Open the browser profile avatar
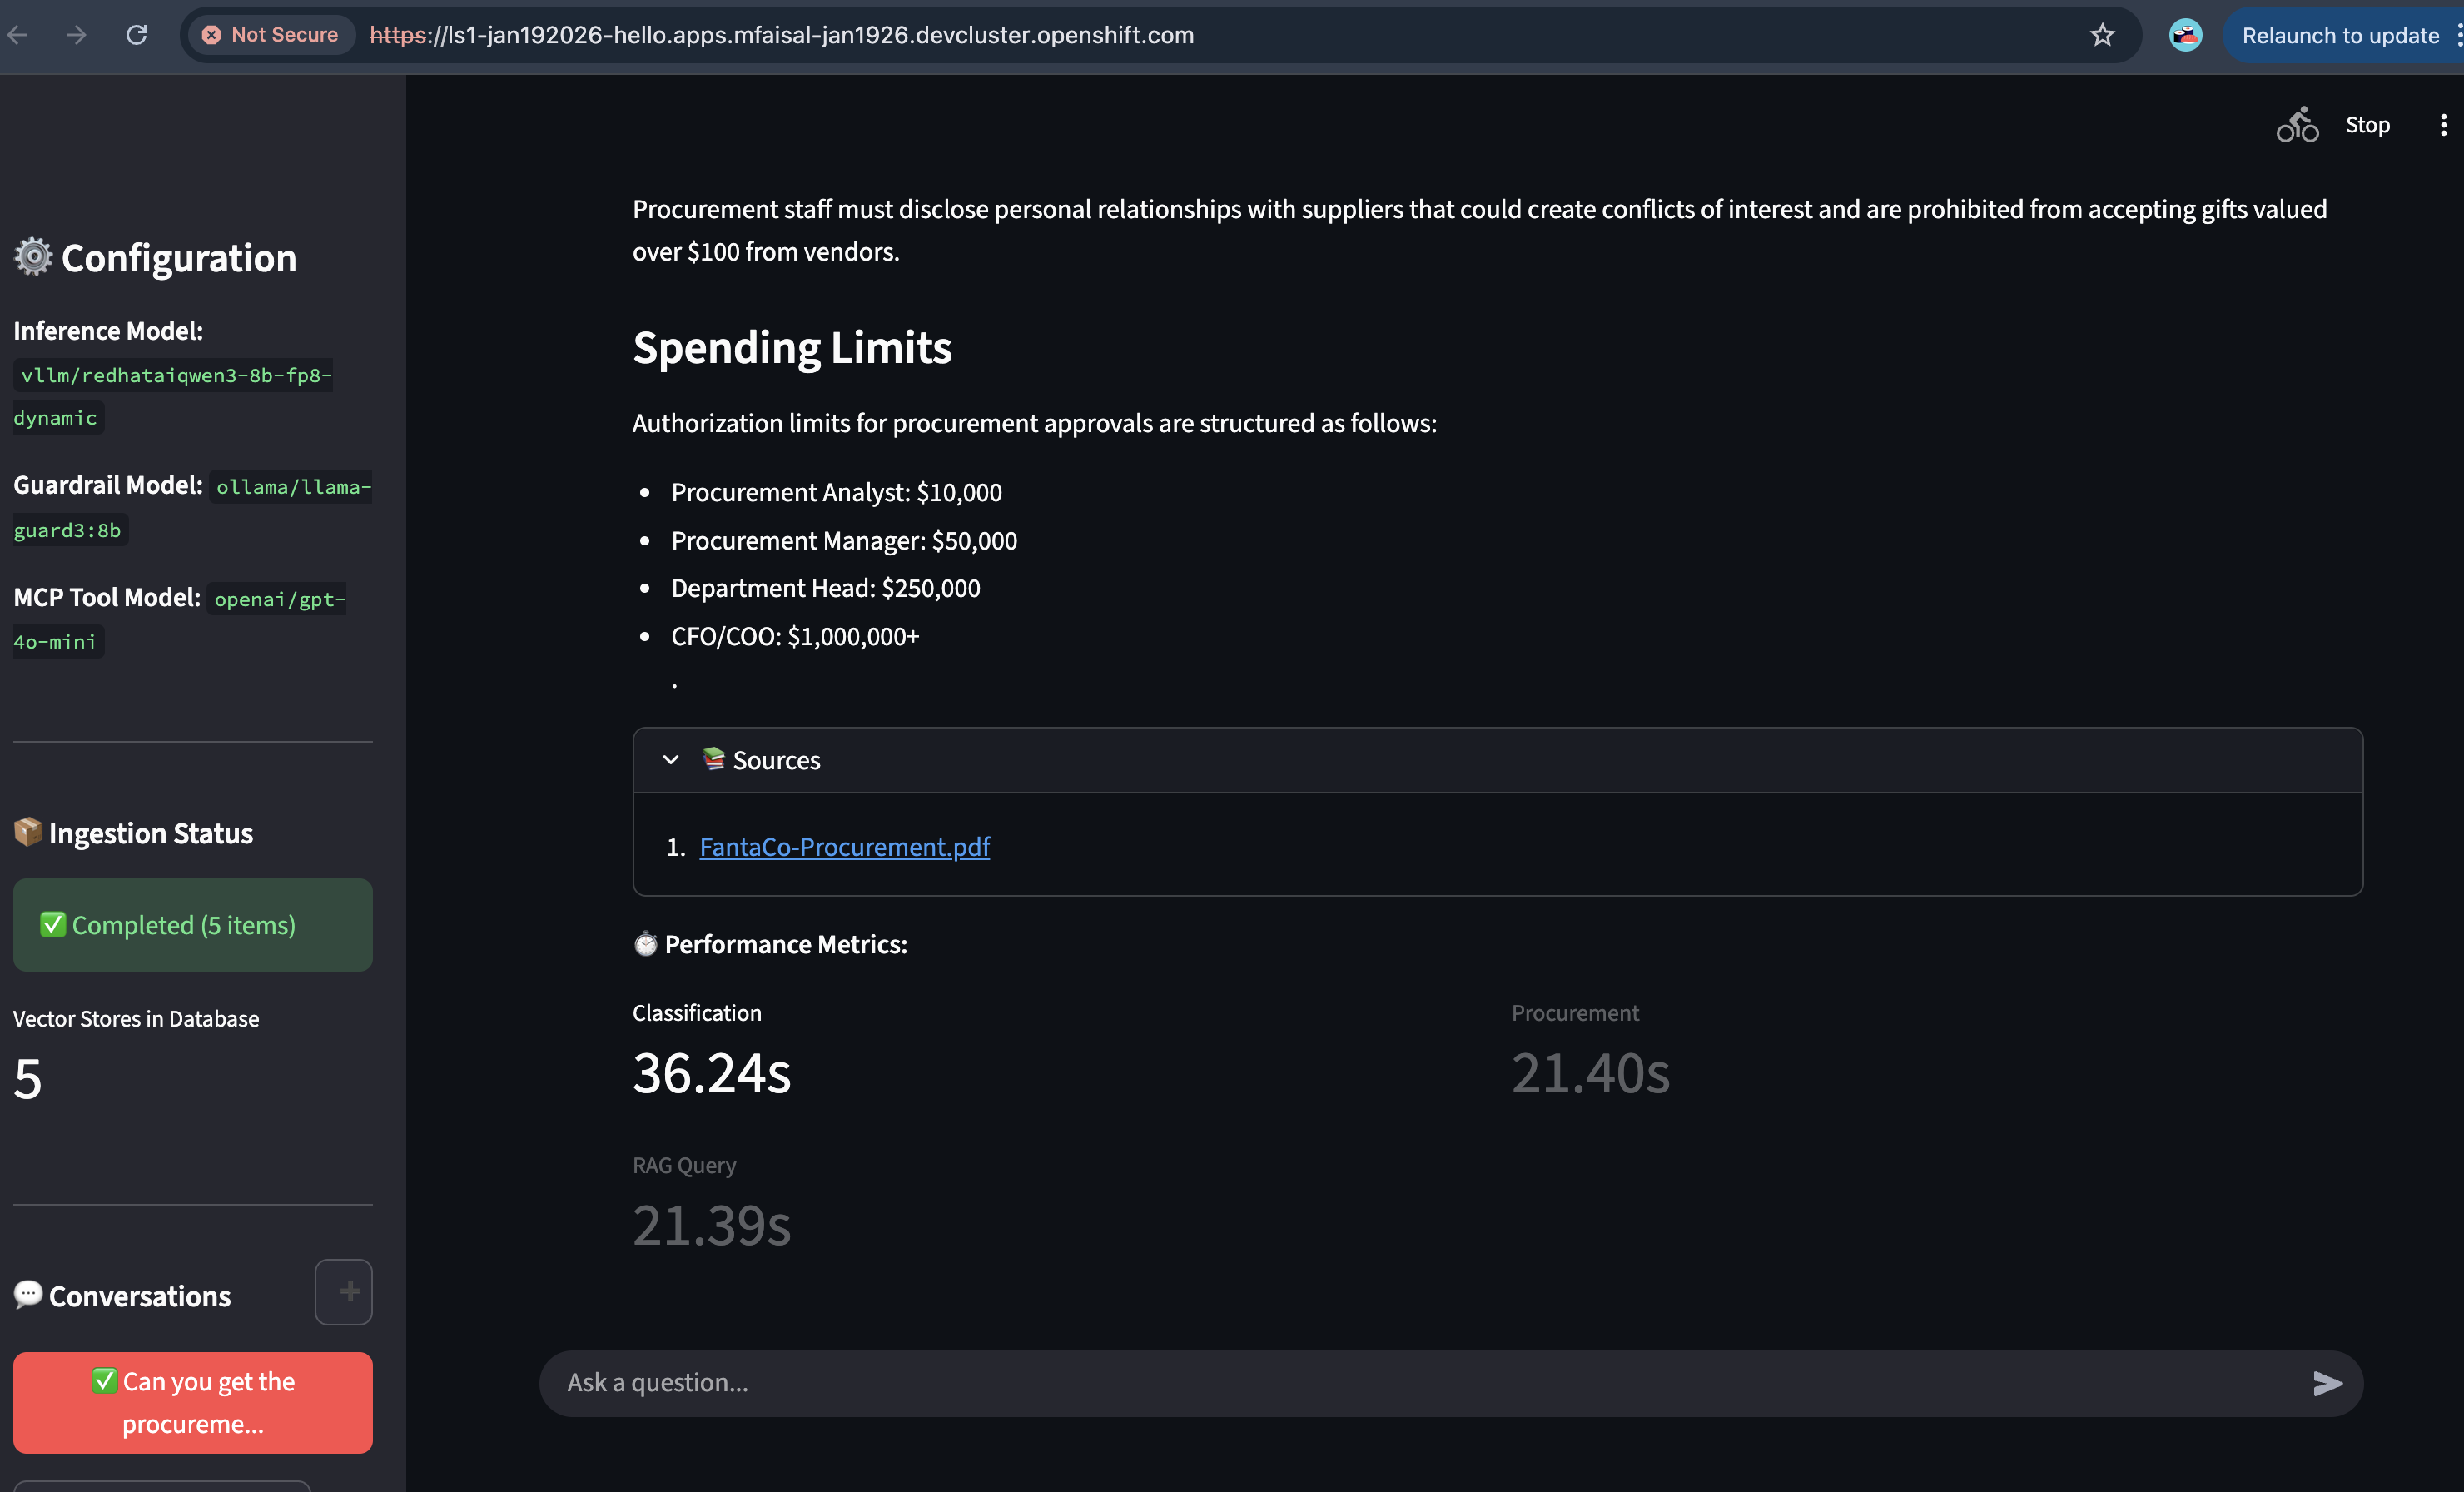 tap(2185, 35)
